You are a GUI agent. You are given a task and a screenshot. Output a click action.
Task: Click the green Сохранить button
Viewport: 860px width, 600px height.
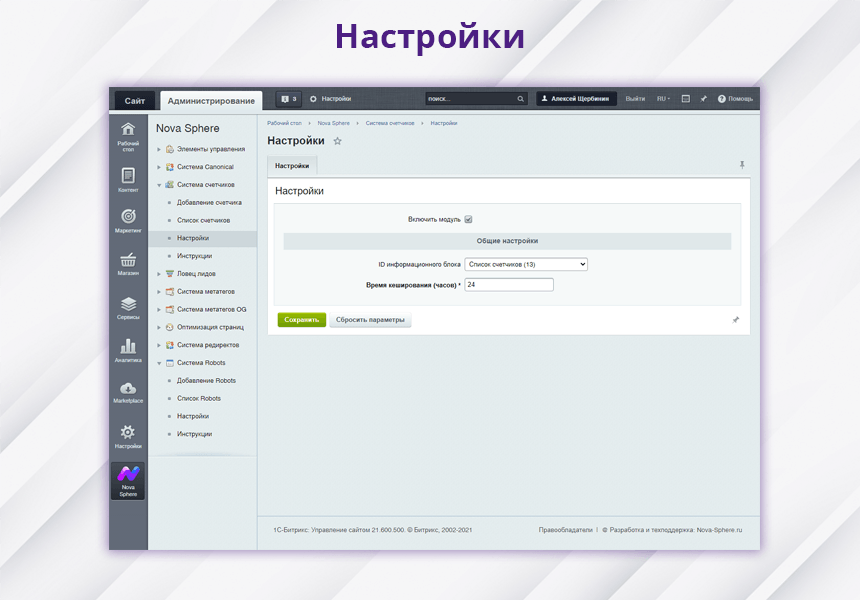[x=301, y=320]
